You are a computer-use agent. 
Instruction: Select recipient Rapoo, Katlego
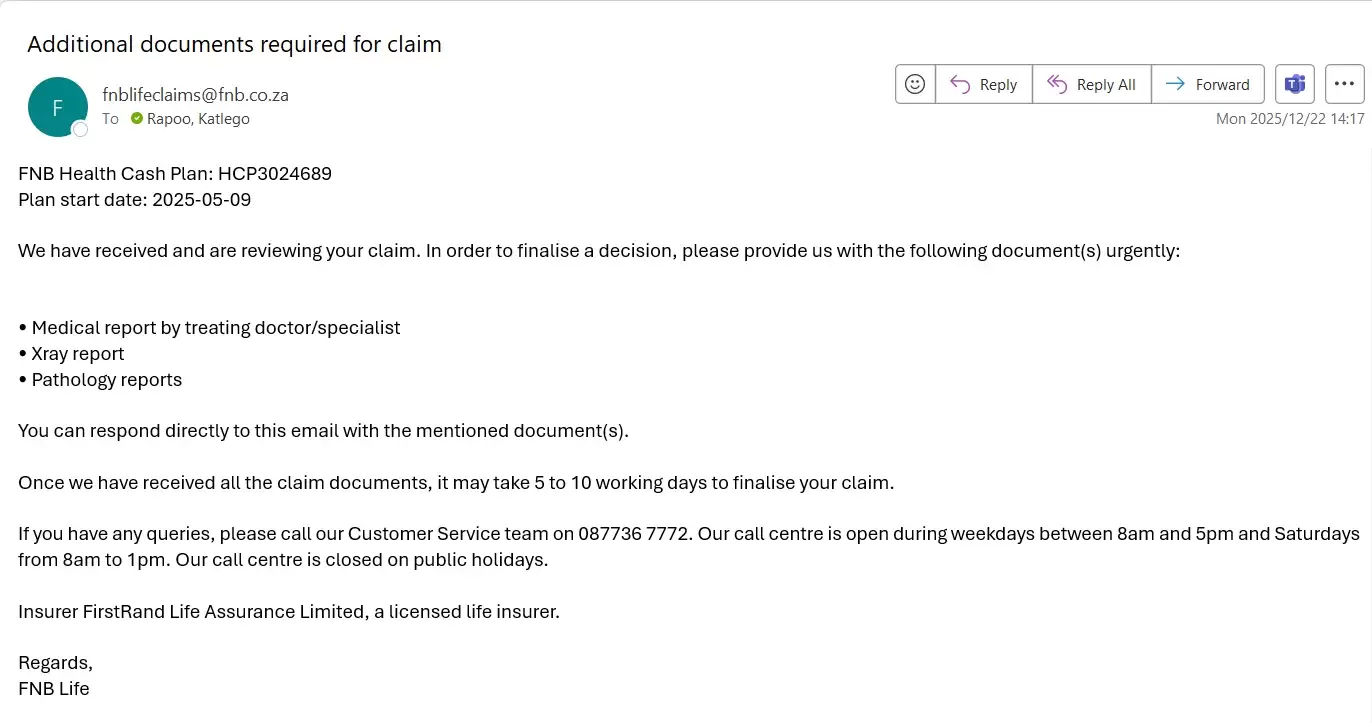click(198, 119)
